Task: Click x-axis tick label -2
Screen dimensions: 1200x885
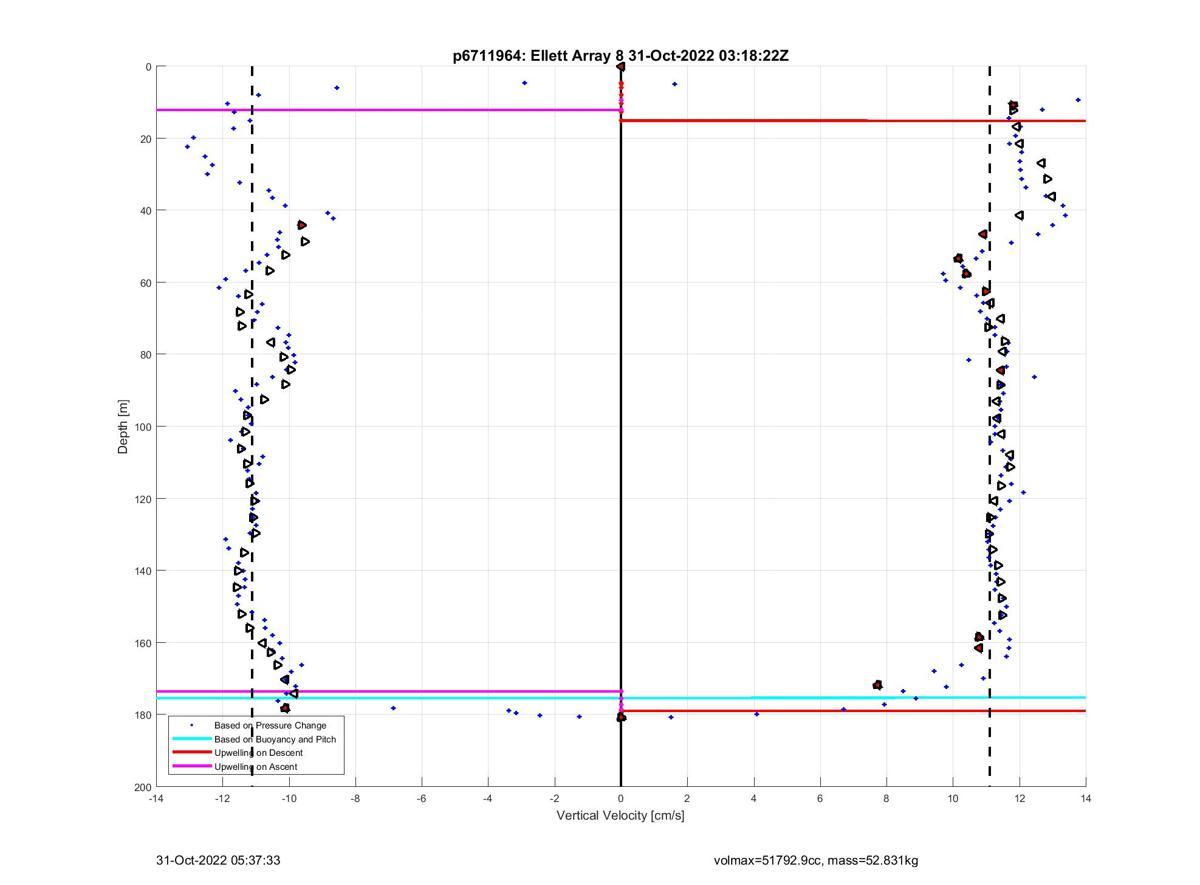Action: click(x=554, y=798)
